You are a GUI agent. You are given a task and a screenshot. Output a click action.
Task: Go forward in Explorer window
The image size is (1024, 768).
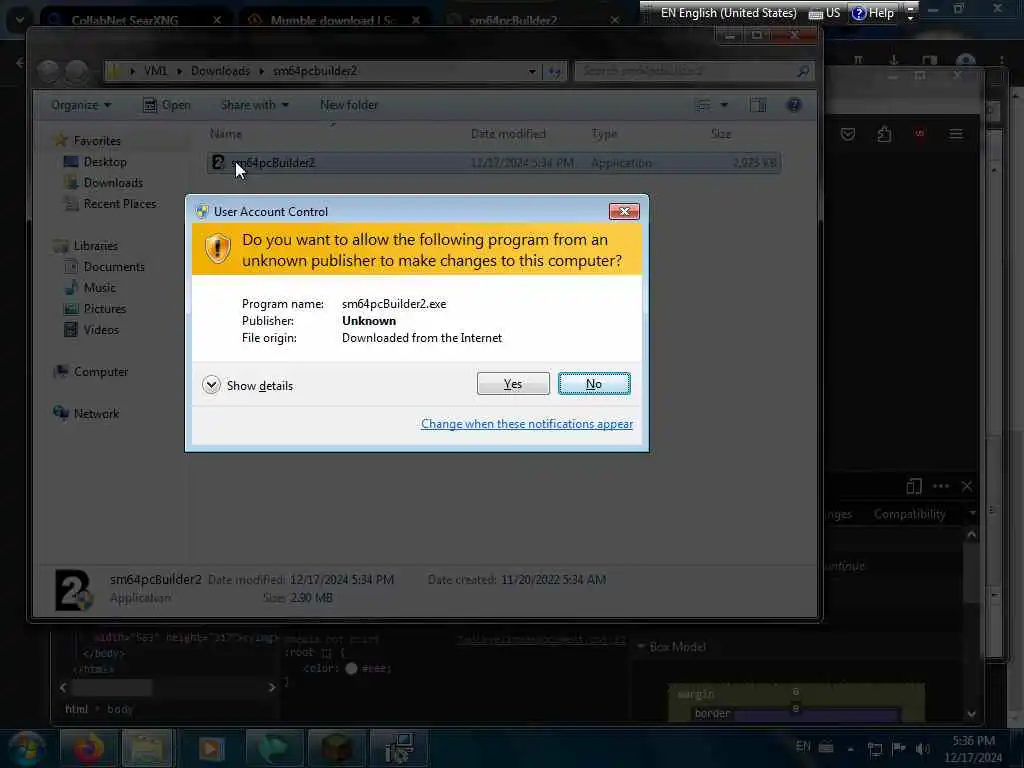(76, 71)
